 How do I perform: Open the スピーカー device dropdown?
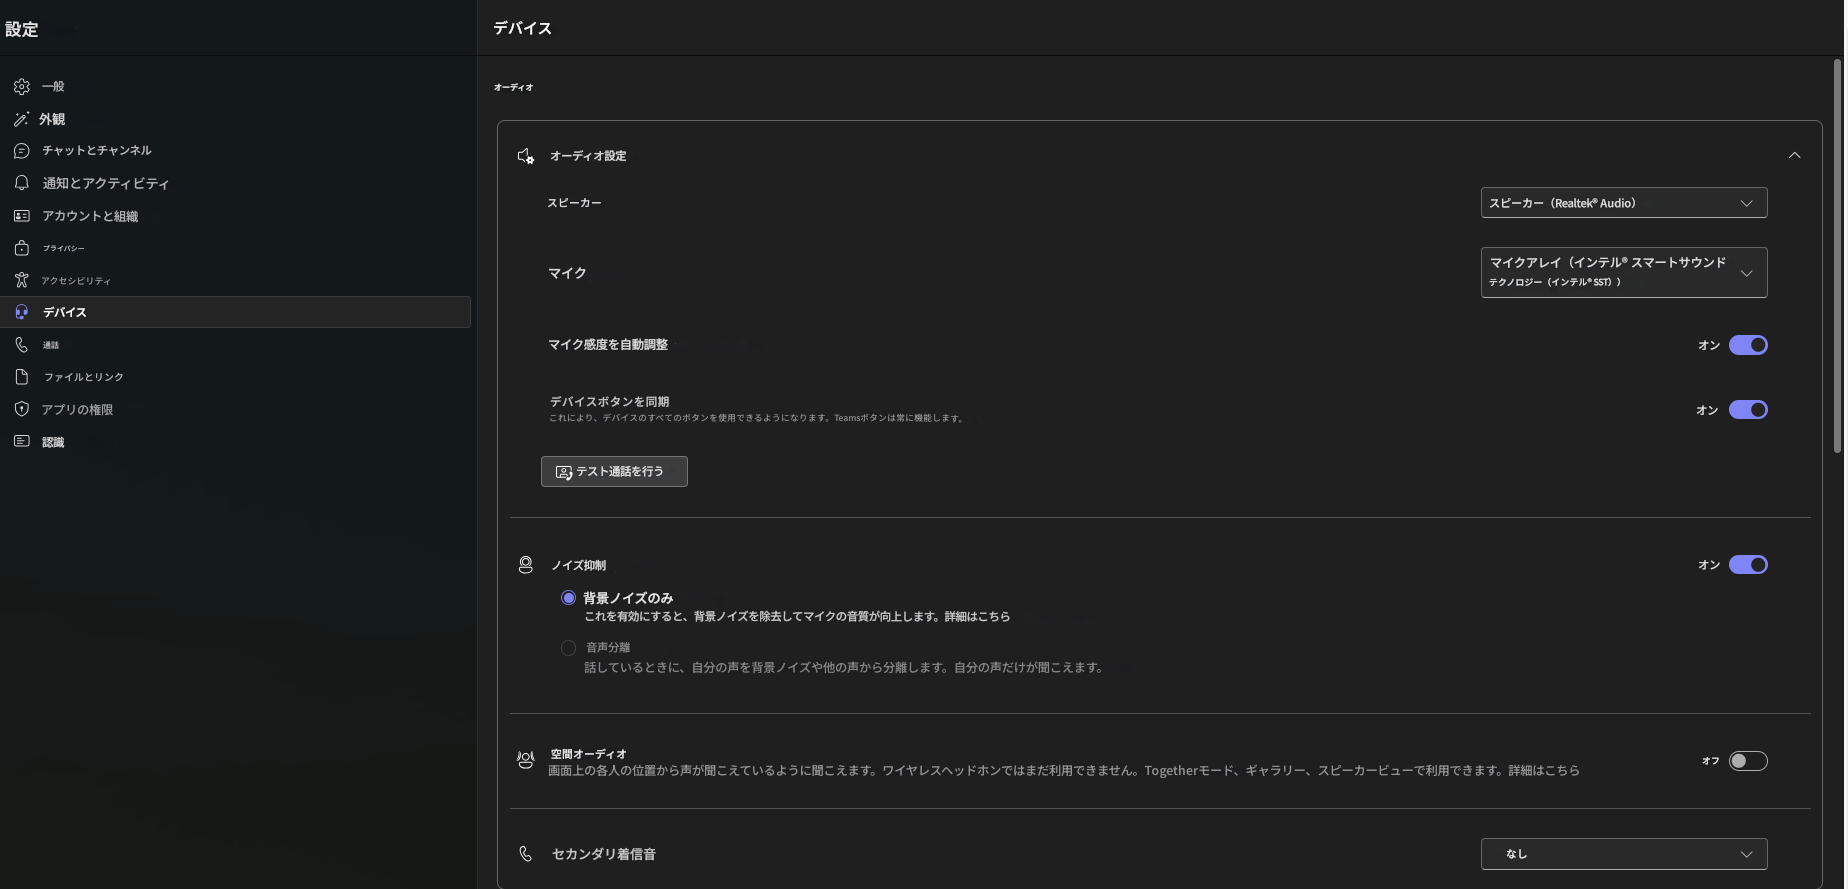(x=1624, y=203)
